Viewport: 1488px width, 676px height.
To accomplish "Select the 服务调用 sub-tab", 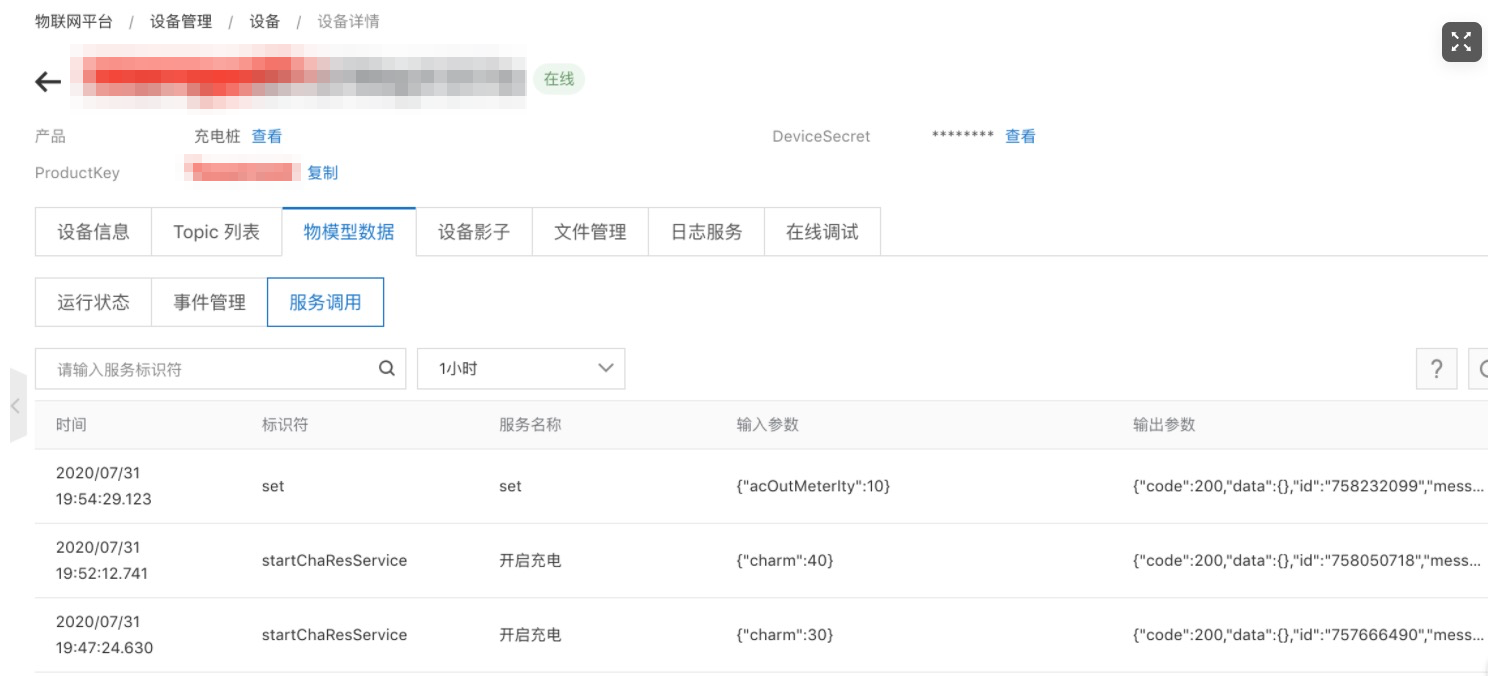I will coord(325,302).
